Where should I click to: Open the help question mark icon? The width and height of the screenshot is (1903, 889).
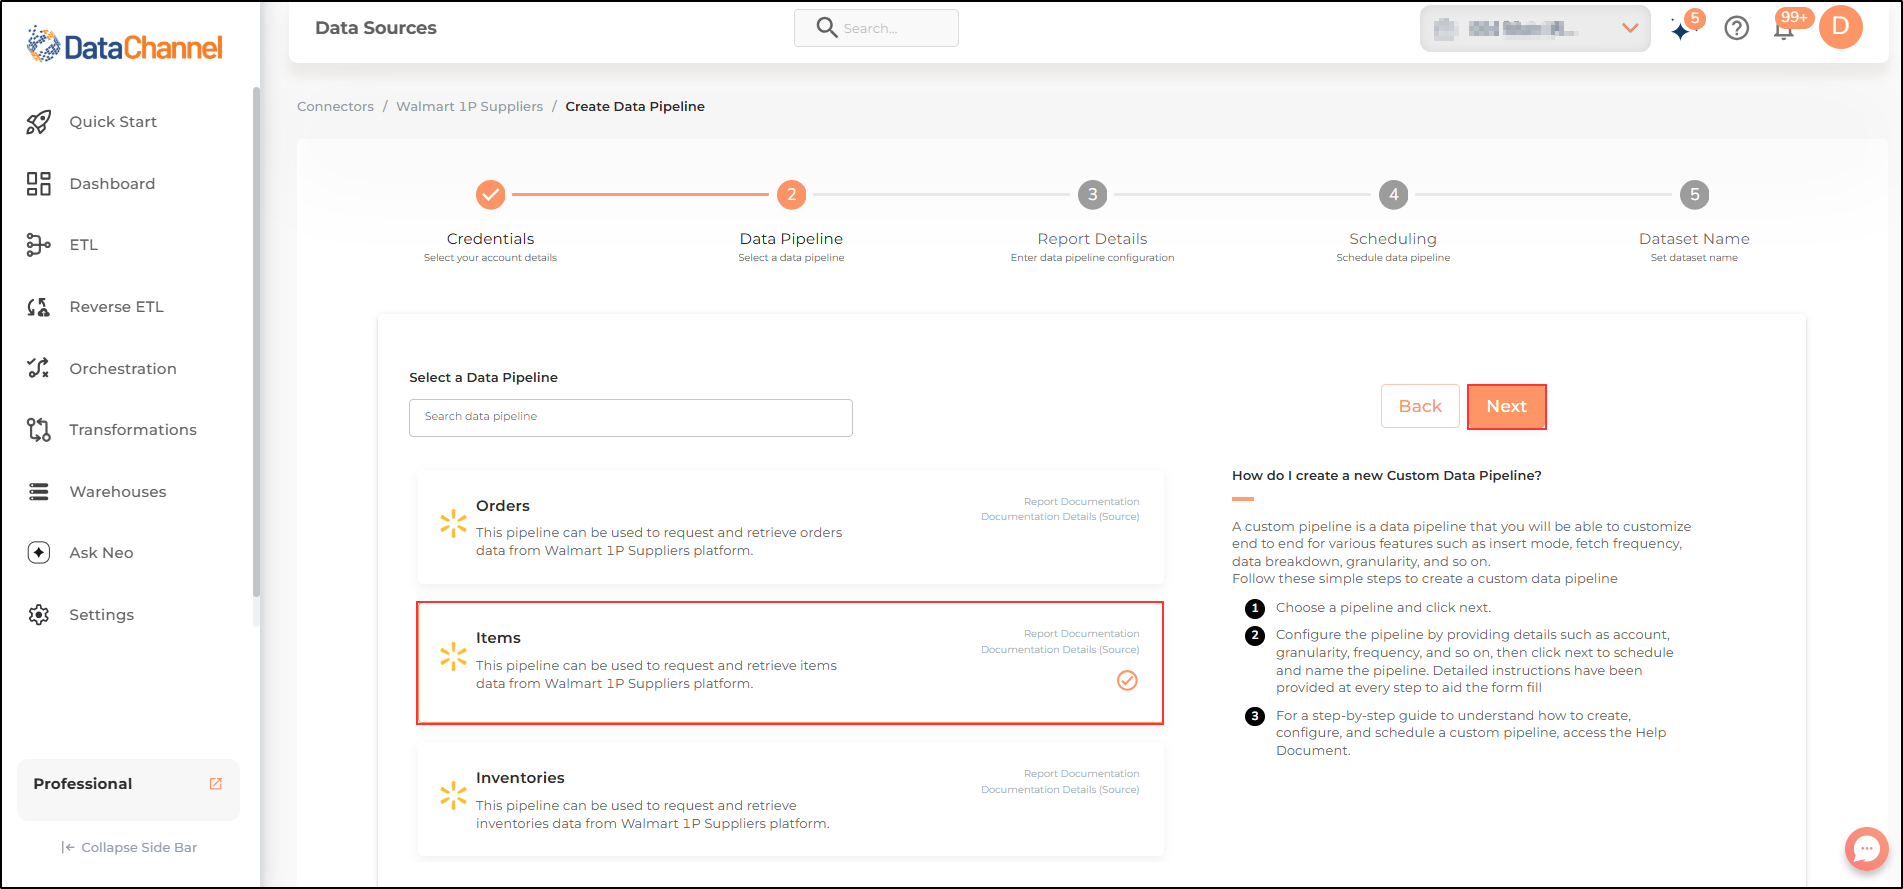pyautogui.click(x=1737, y=28)
